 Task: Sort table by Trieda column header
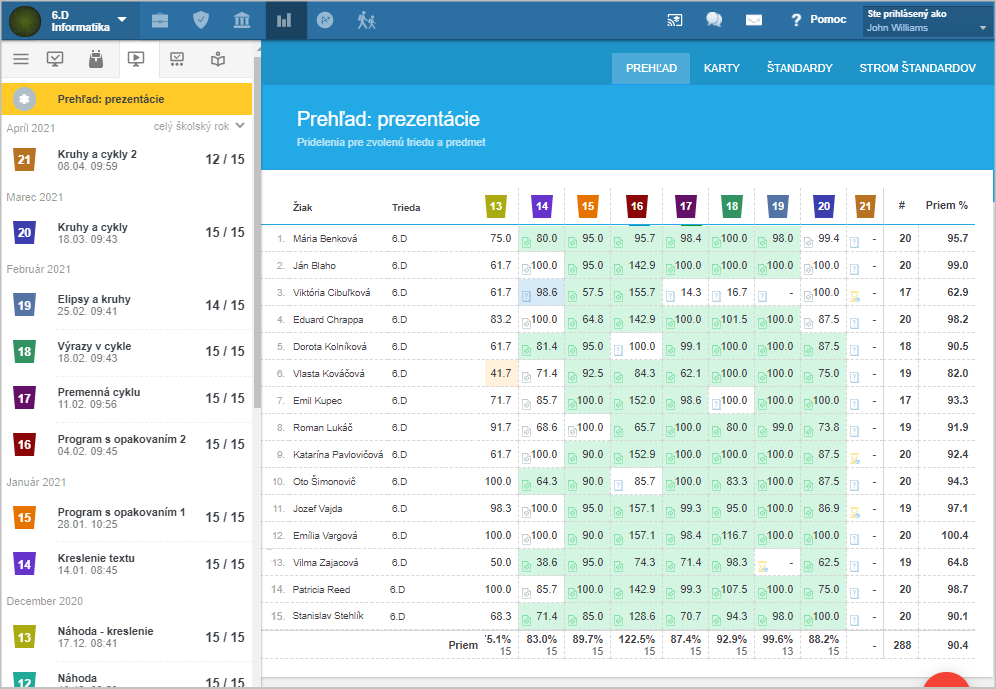[x=406, y=208]
